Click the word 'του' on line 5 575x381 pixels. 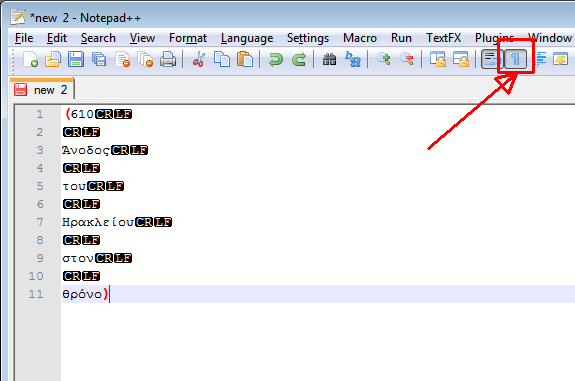[74, 186]
